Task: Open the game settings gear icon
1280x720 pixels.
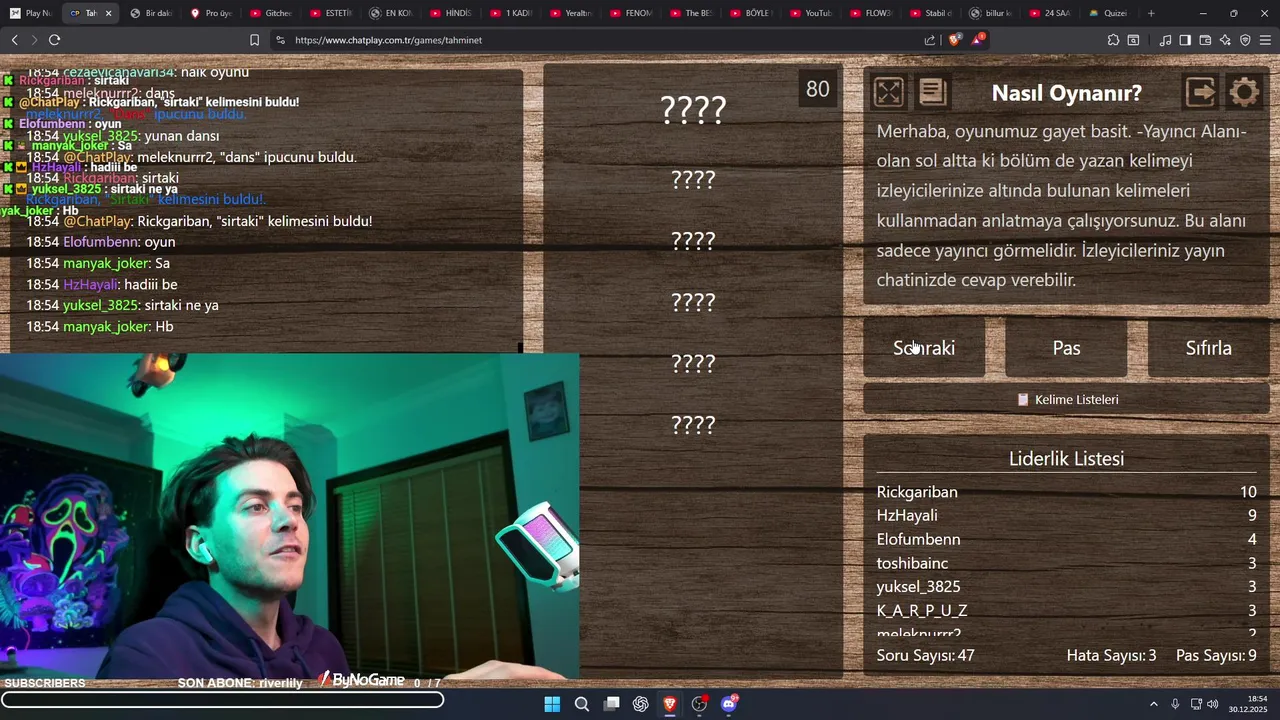Action: coord(1244,92)
